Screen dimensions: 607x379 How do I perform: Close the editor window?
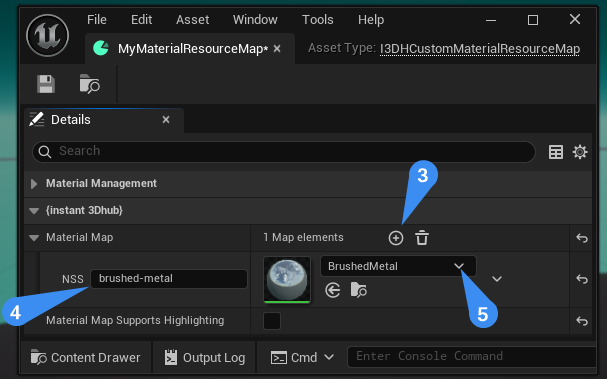point(575,19)
